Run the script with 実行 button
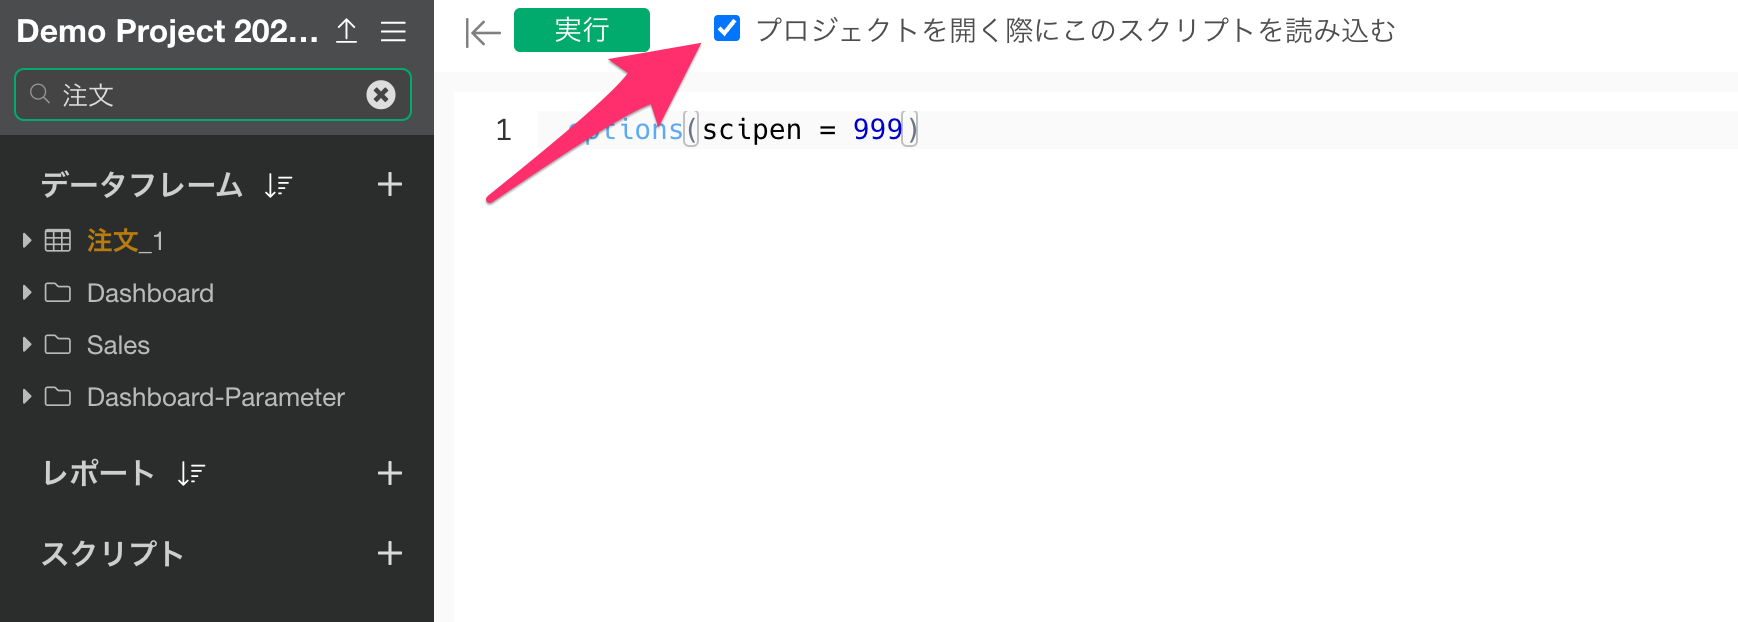This screenshot has width=1738, height=622. pos(582,30)
